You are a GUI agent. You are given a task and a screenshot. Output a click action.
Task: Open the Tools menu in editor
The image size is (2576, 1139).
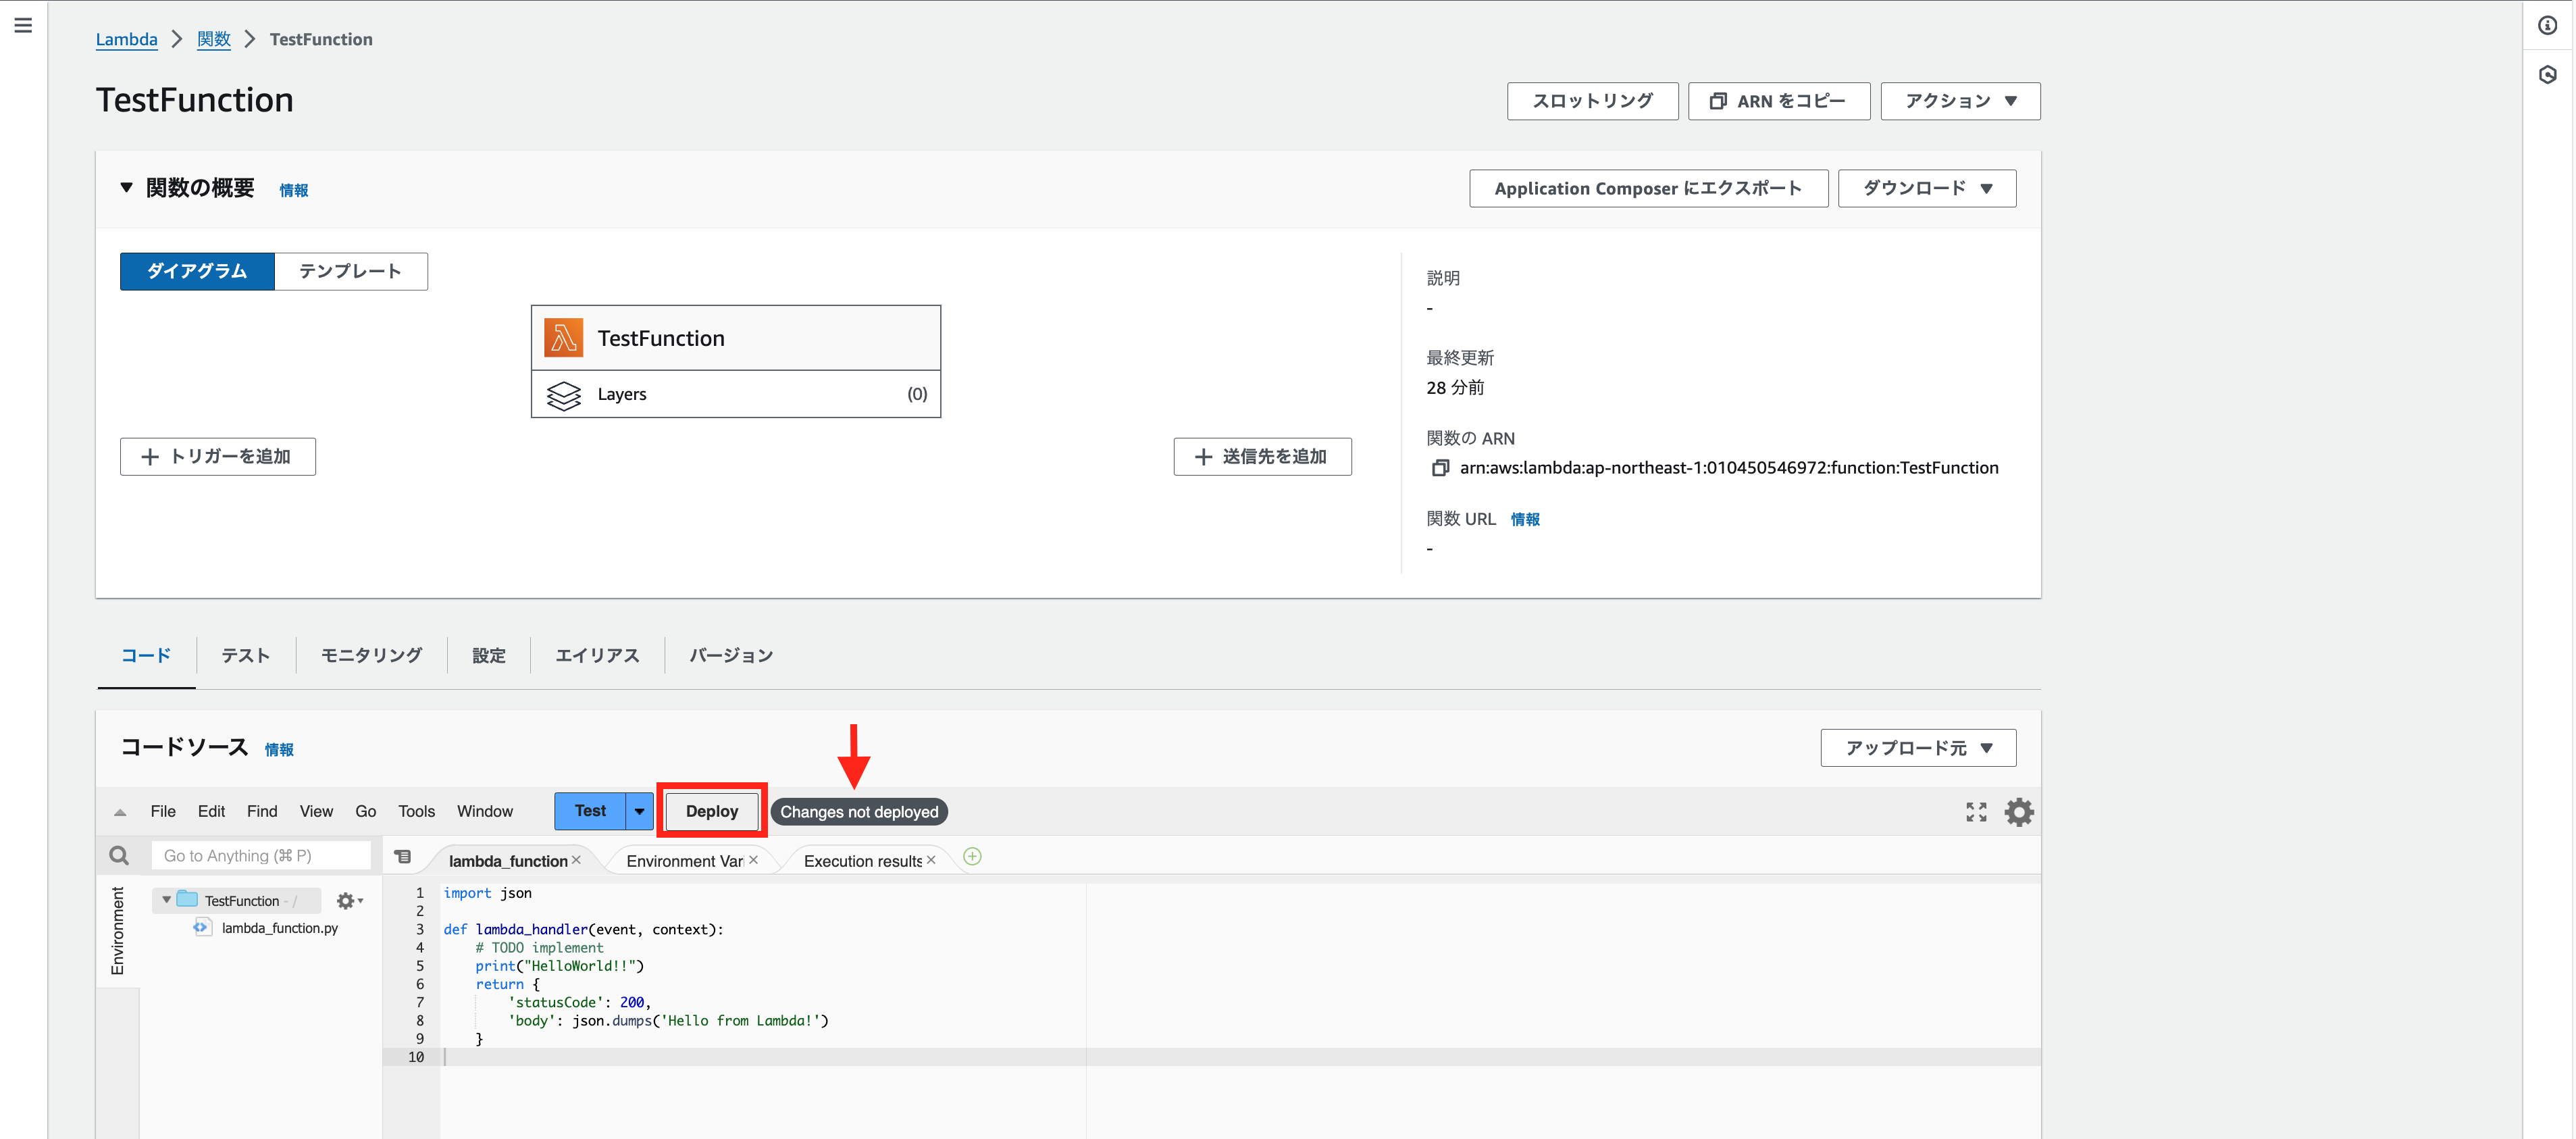416,811
